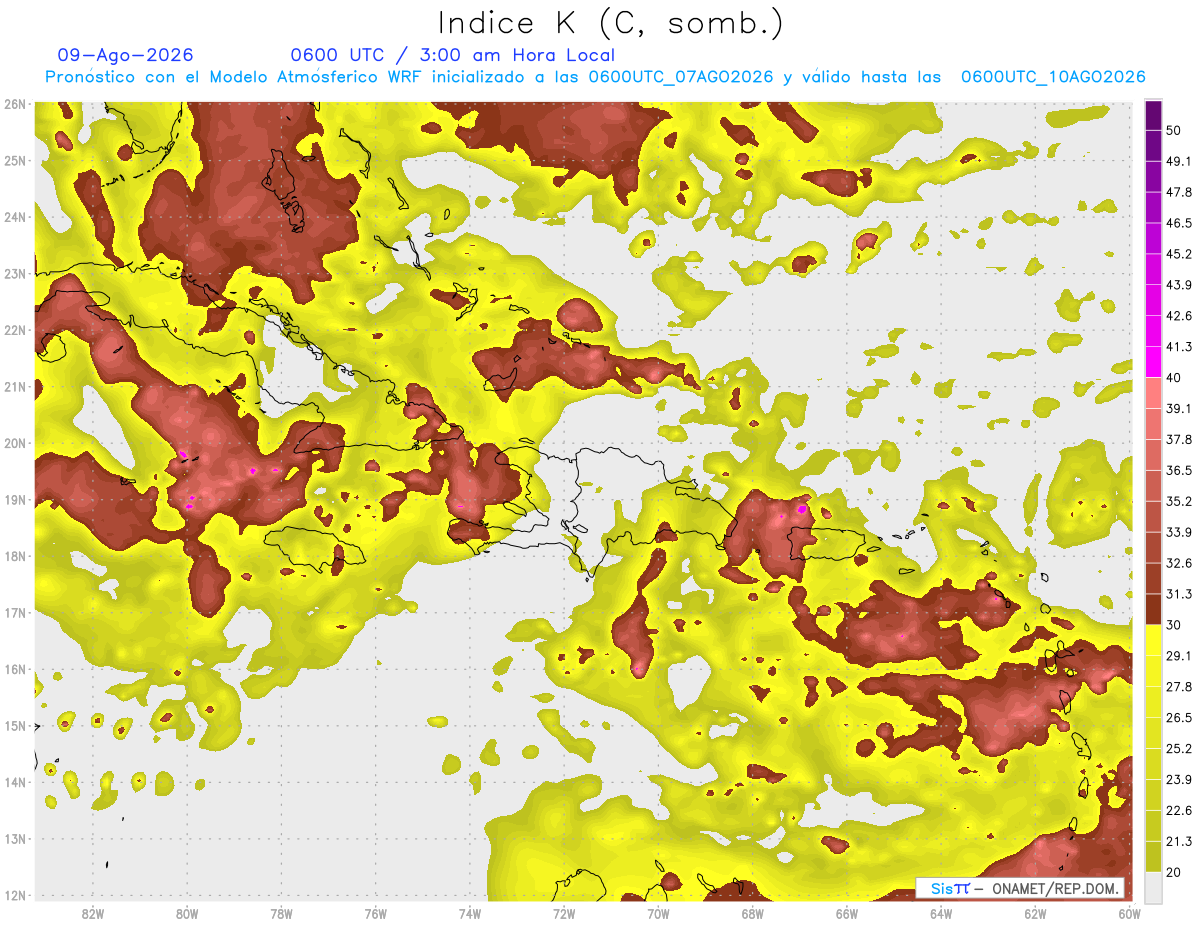Click the 21N latitude label
Screen dimensions: 1200x927
point(15,386)
